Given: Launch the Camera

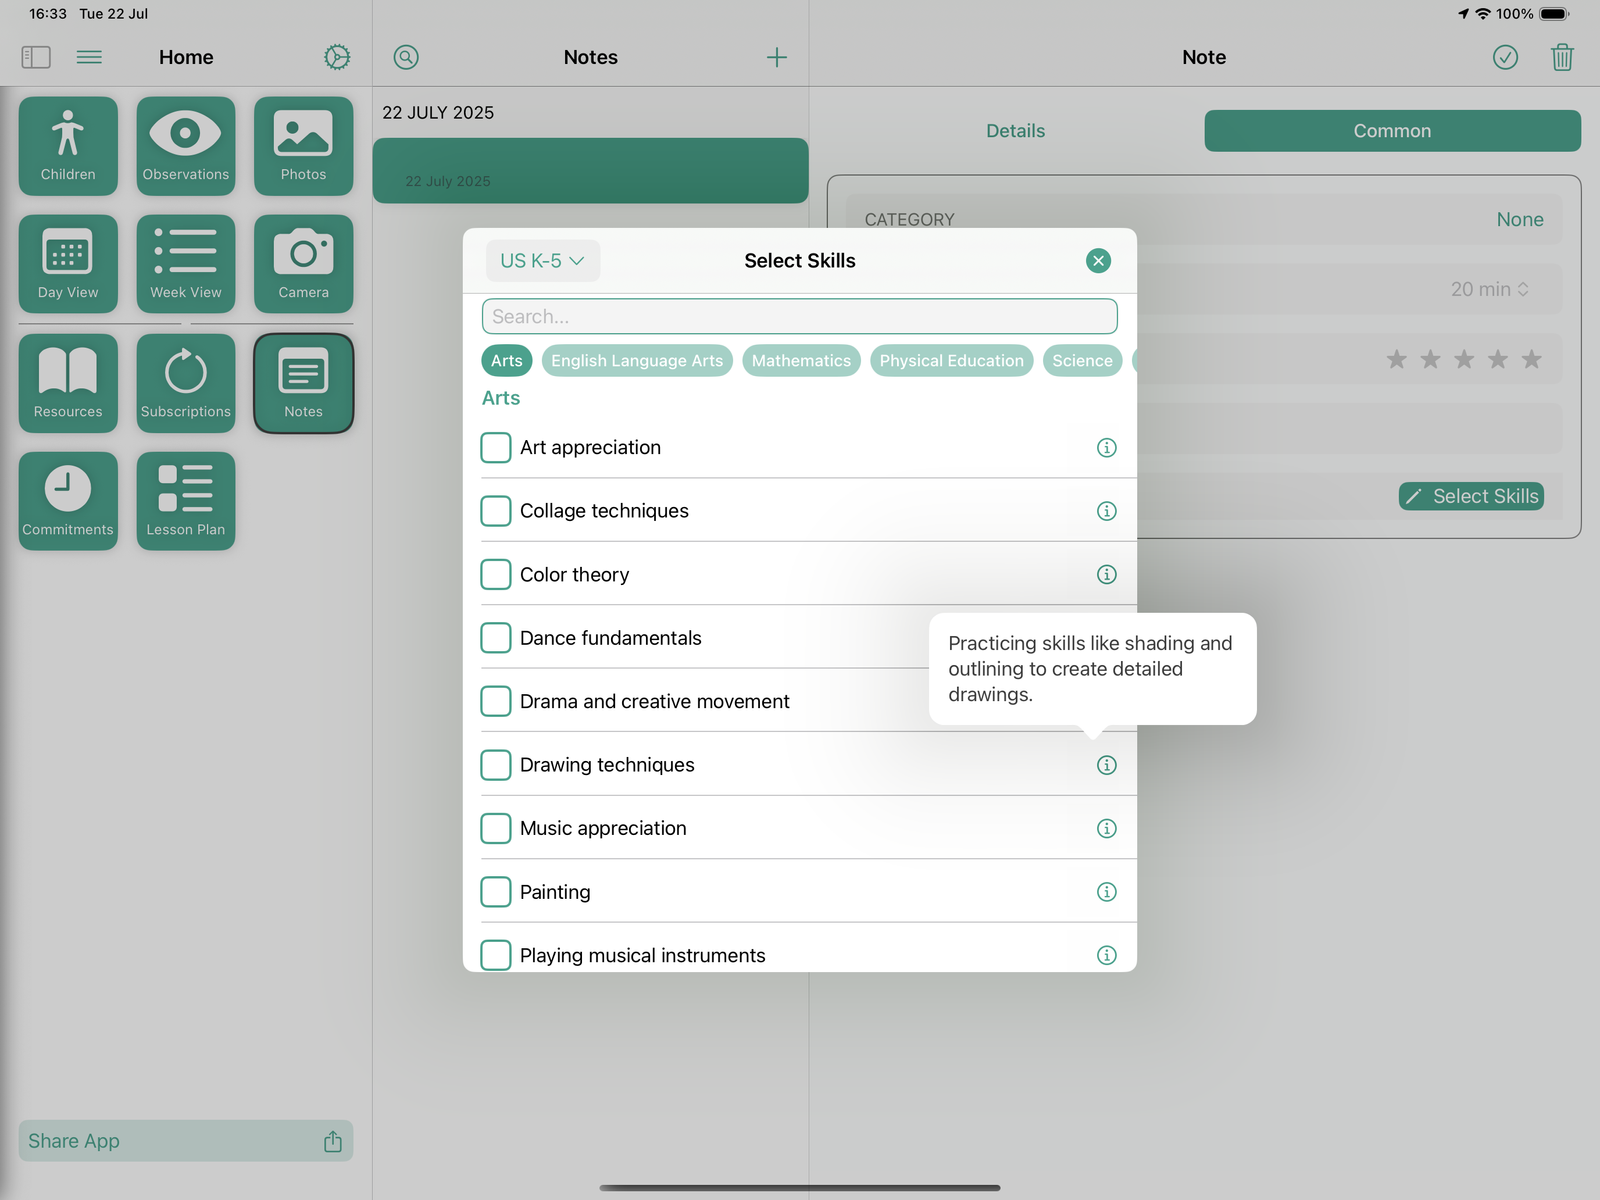Looking at the screenshot, I should 303,263.
